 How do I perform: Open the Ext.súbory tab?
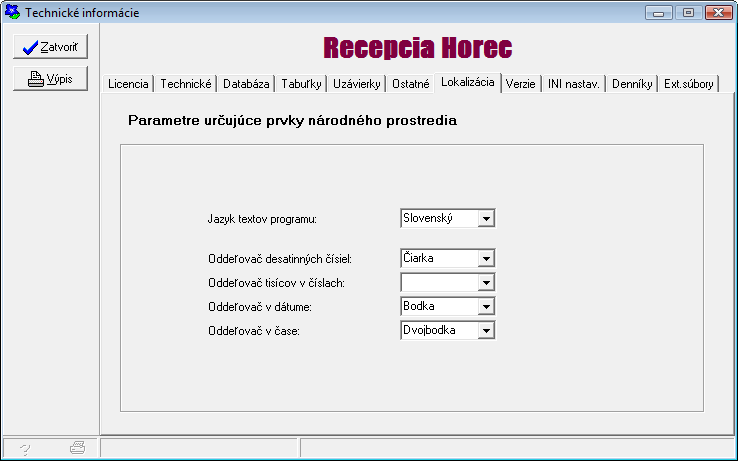(x=689, y=85)
